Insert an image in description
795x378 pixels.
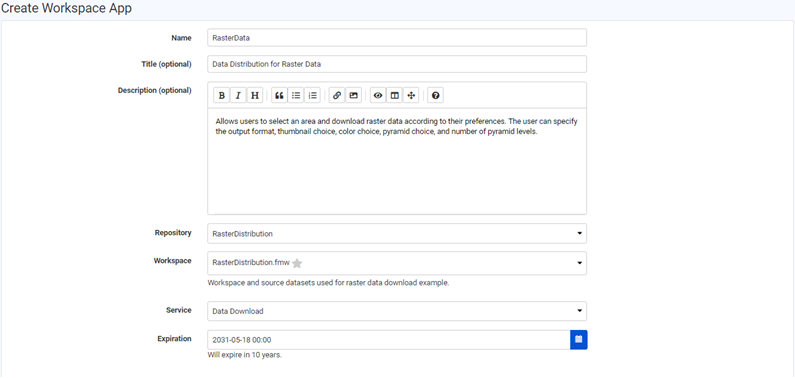353,95
